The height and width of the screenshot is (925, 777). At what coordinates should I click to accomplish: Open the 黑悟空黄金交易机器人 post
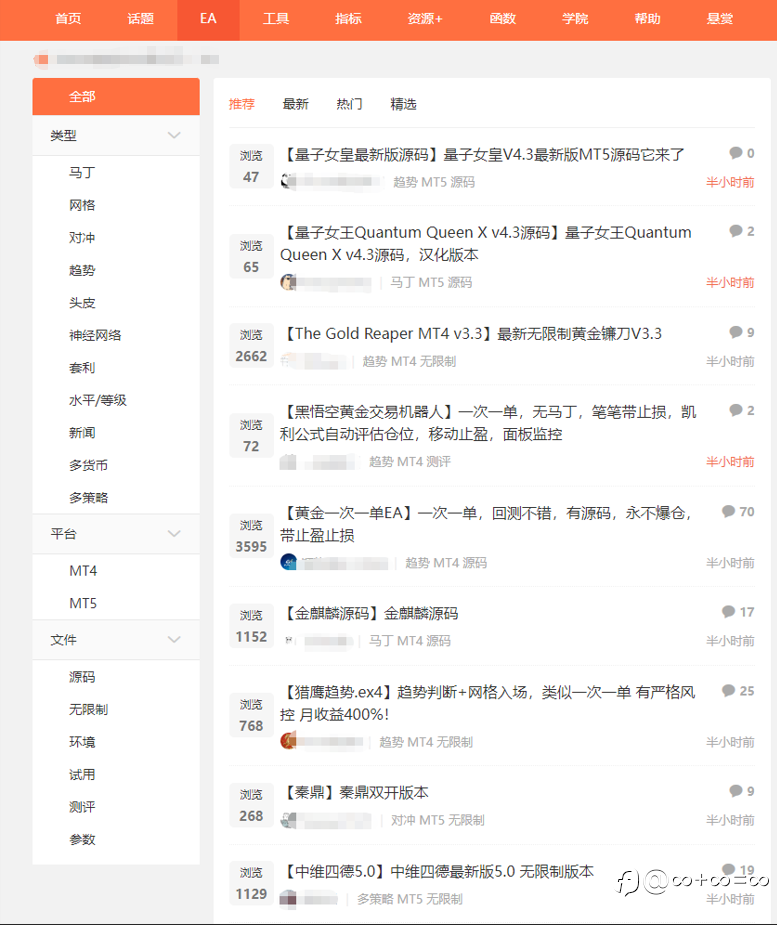pyautogui.click(x=488, y=423)
